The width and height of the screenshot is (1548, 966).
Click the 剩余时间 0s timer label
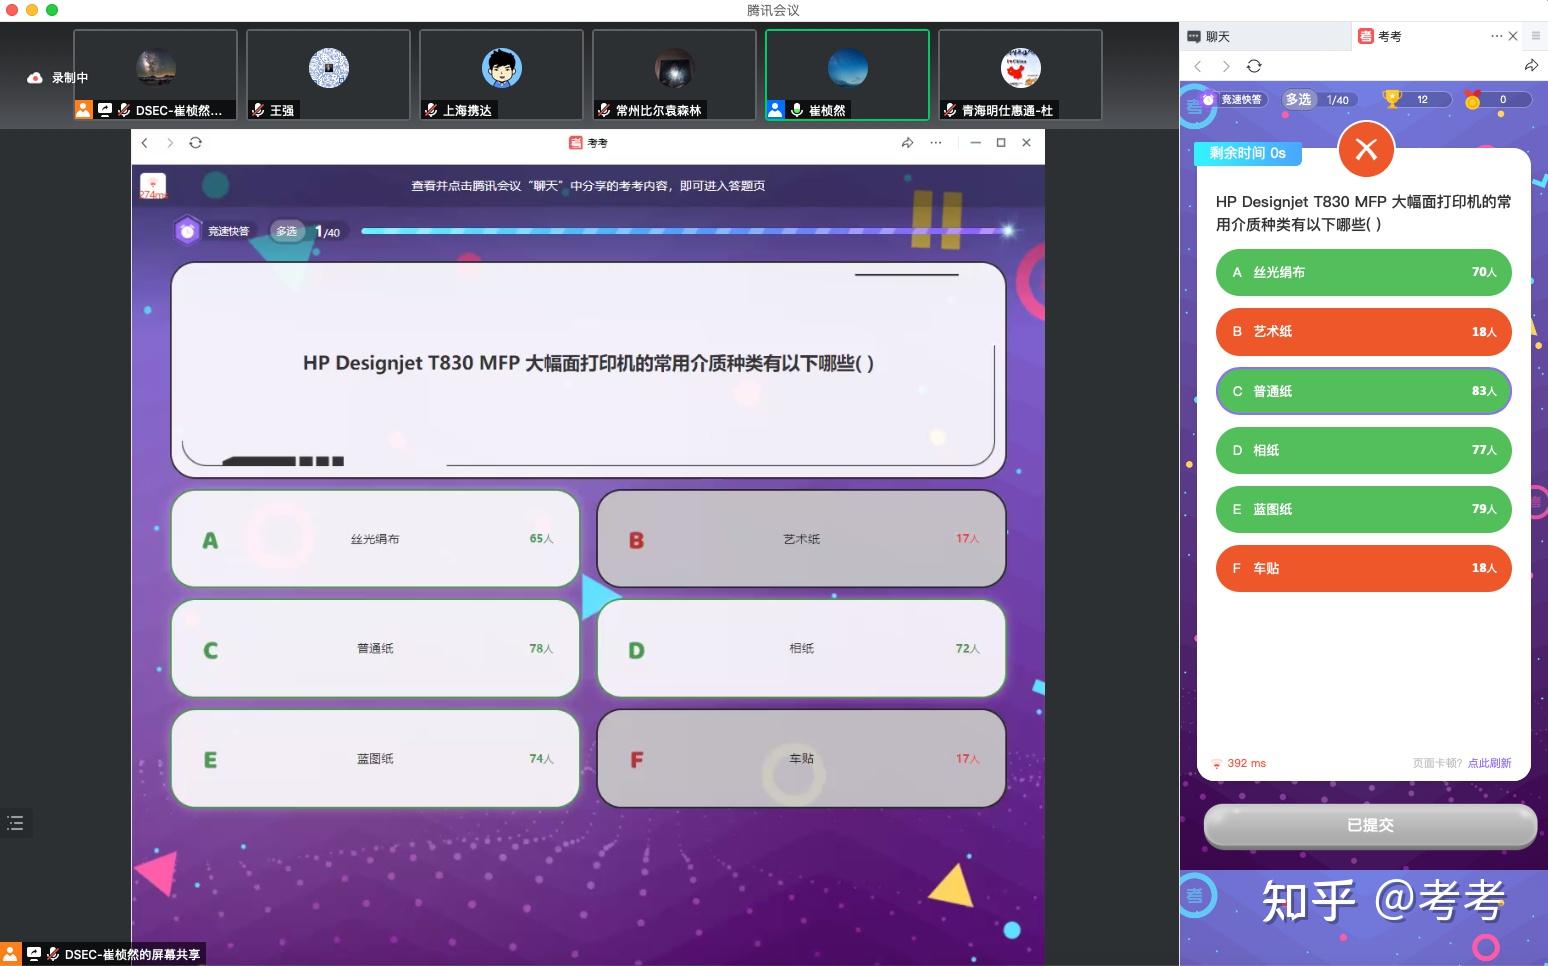point(1247,153)
